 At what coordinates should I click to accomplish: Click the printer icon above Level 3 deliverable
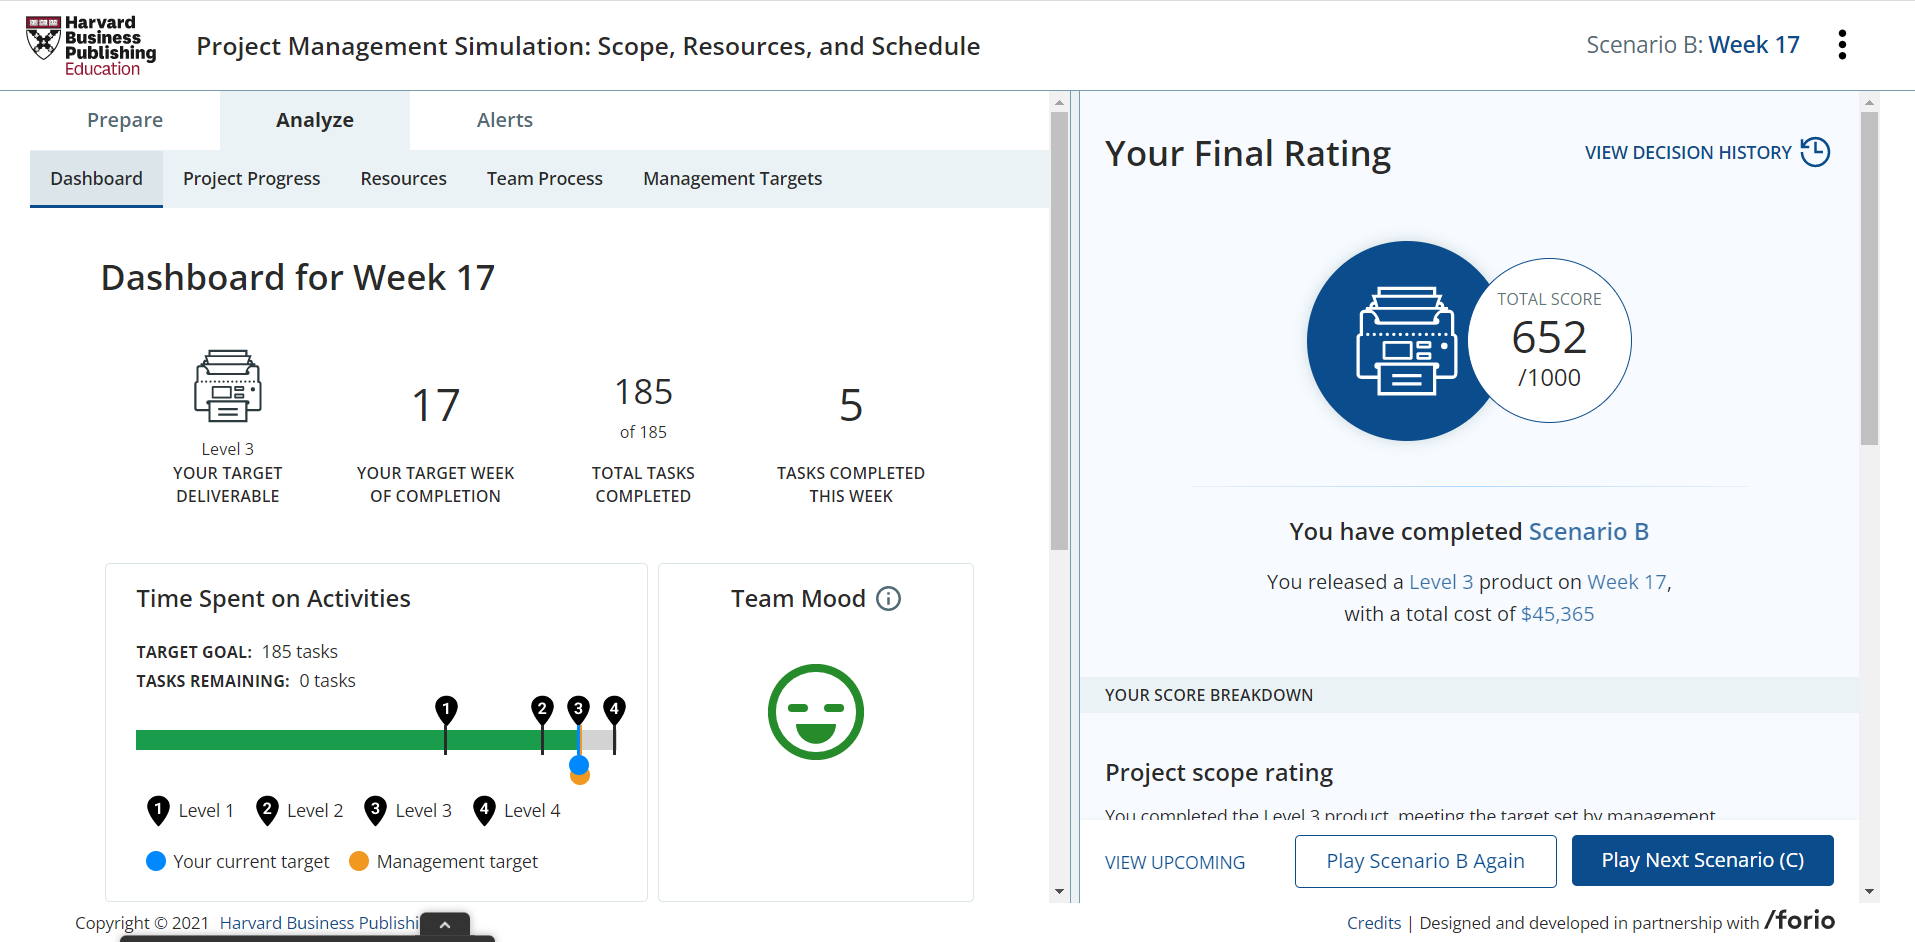pos(228,386)
